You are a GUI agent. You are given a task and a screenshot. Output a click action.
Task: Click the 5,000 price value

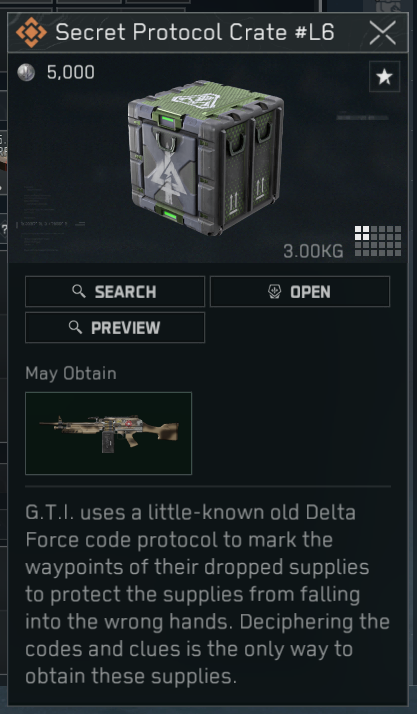[x=71, y=72]
